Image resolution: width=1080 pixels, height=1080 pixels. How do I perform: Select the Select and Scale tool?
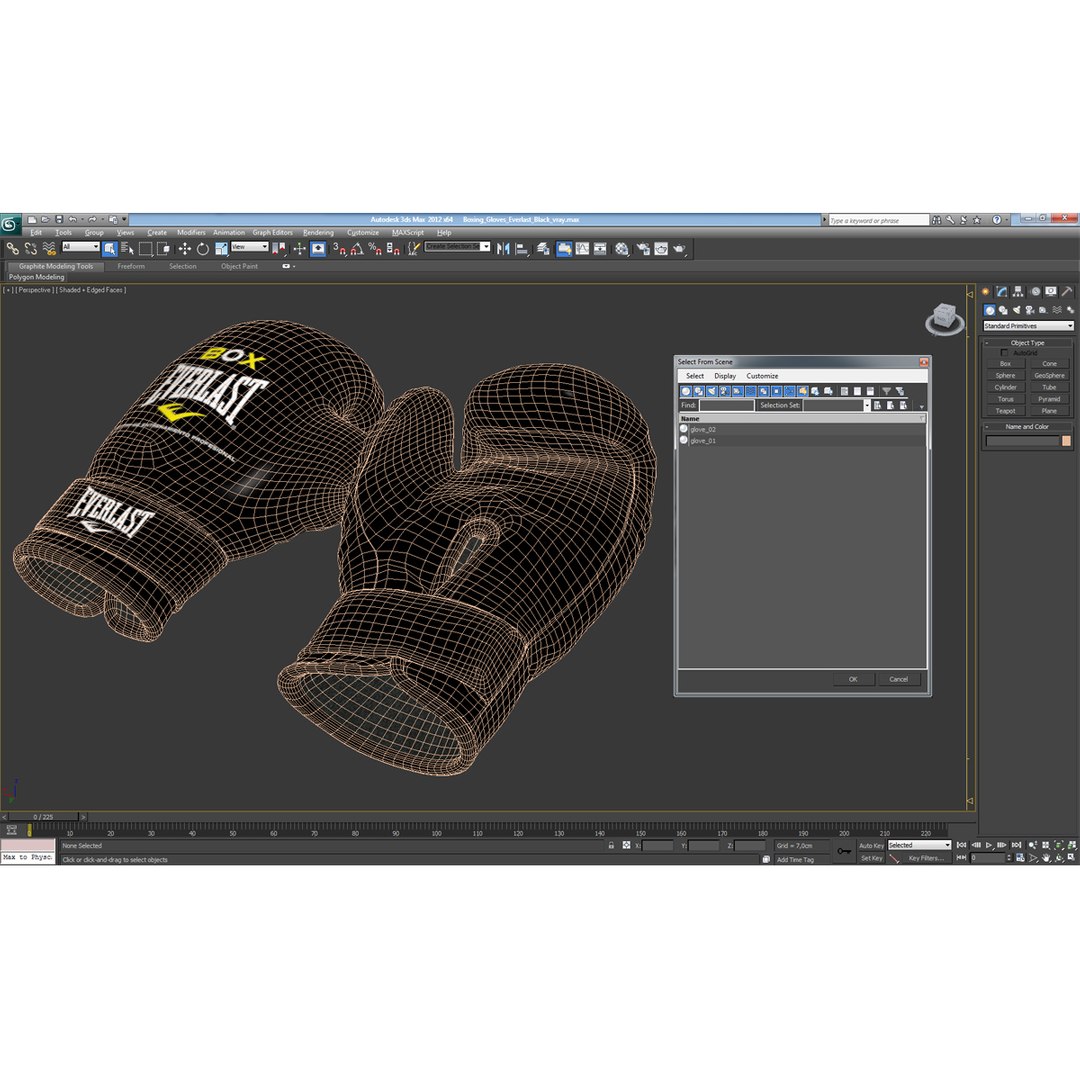tap(221, 249)
